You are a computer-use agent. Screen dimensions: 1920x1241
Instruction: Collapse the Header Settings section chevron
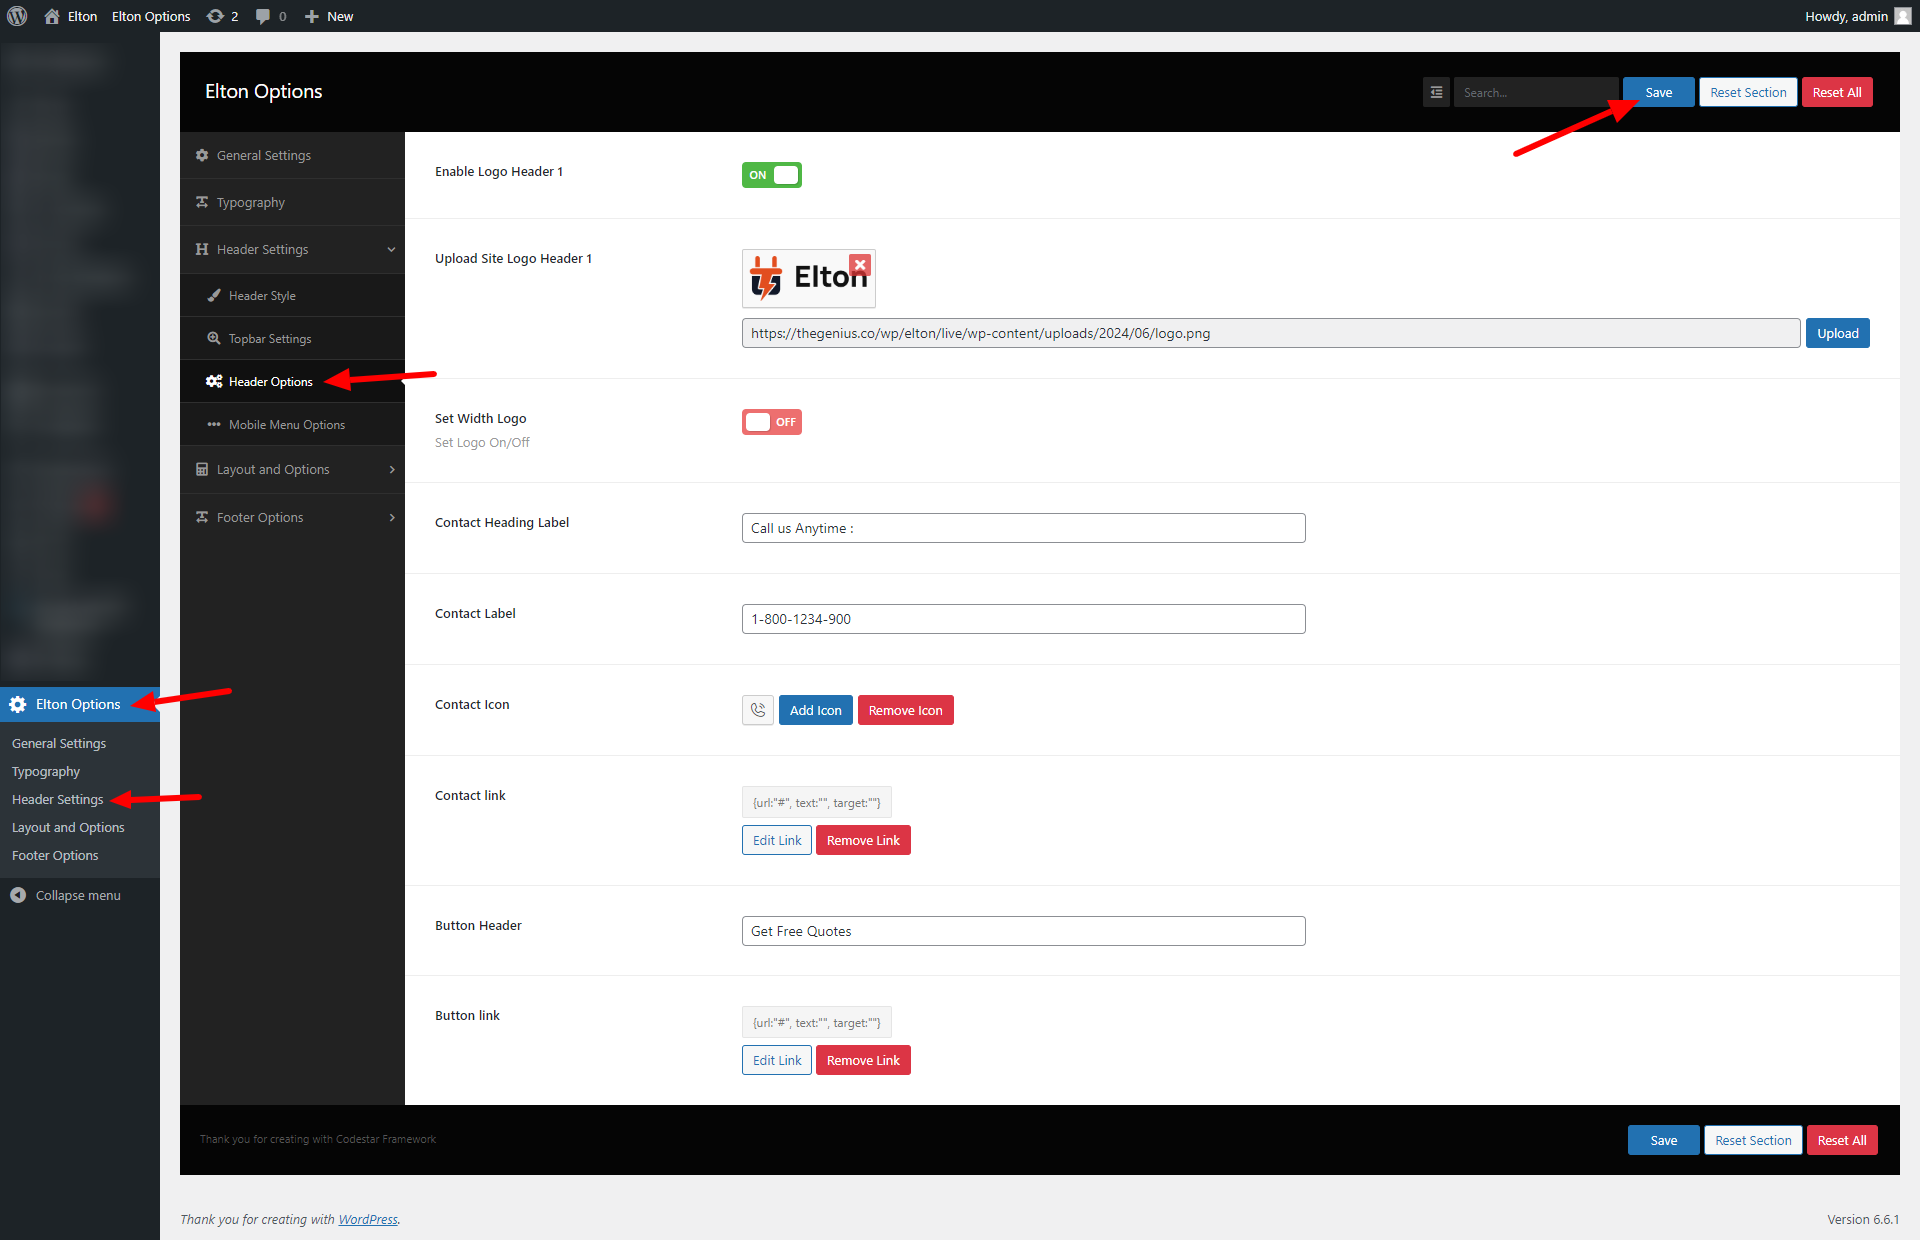(391, 249)
